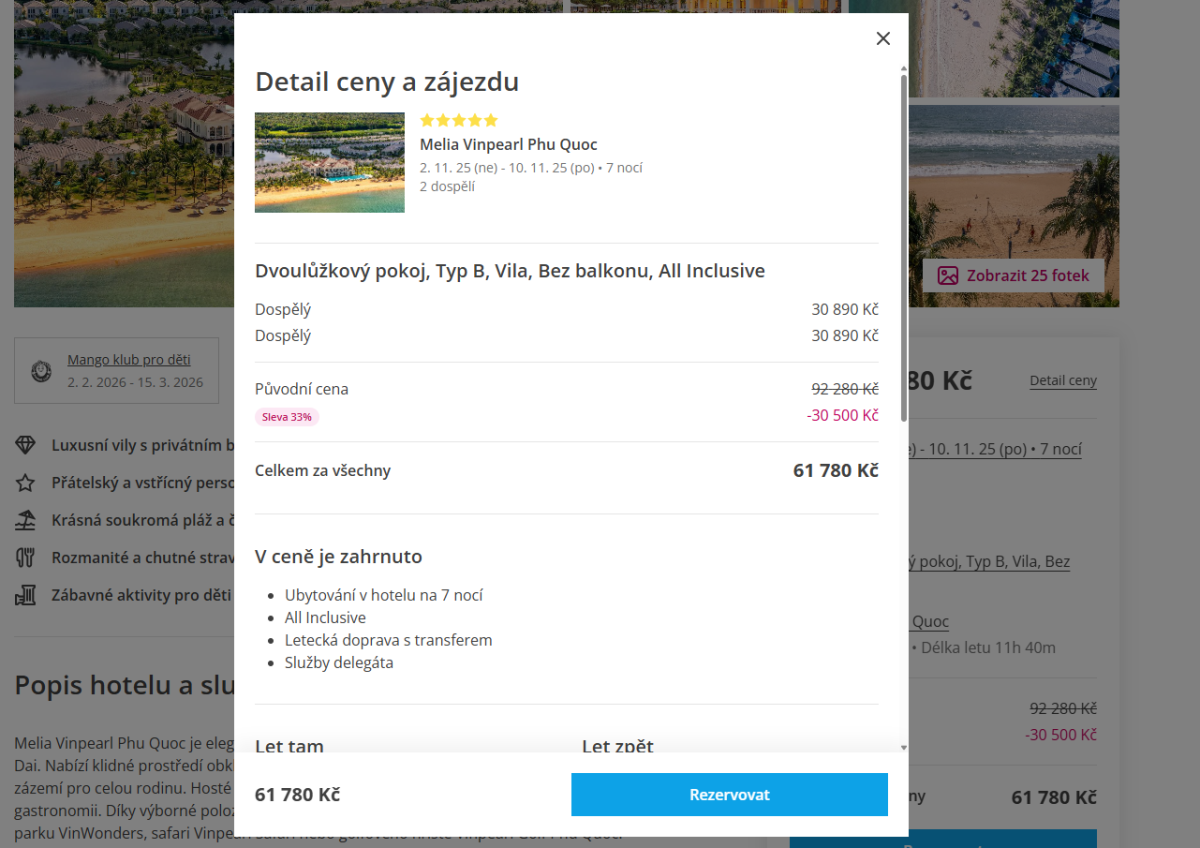Image resolution: width=1200 pixels, height=848 pixels.
Task: Click the Melia Vinpearl hotel thumbnail
Action: click(x=330, y=162)
